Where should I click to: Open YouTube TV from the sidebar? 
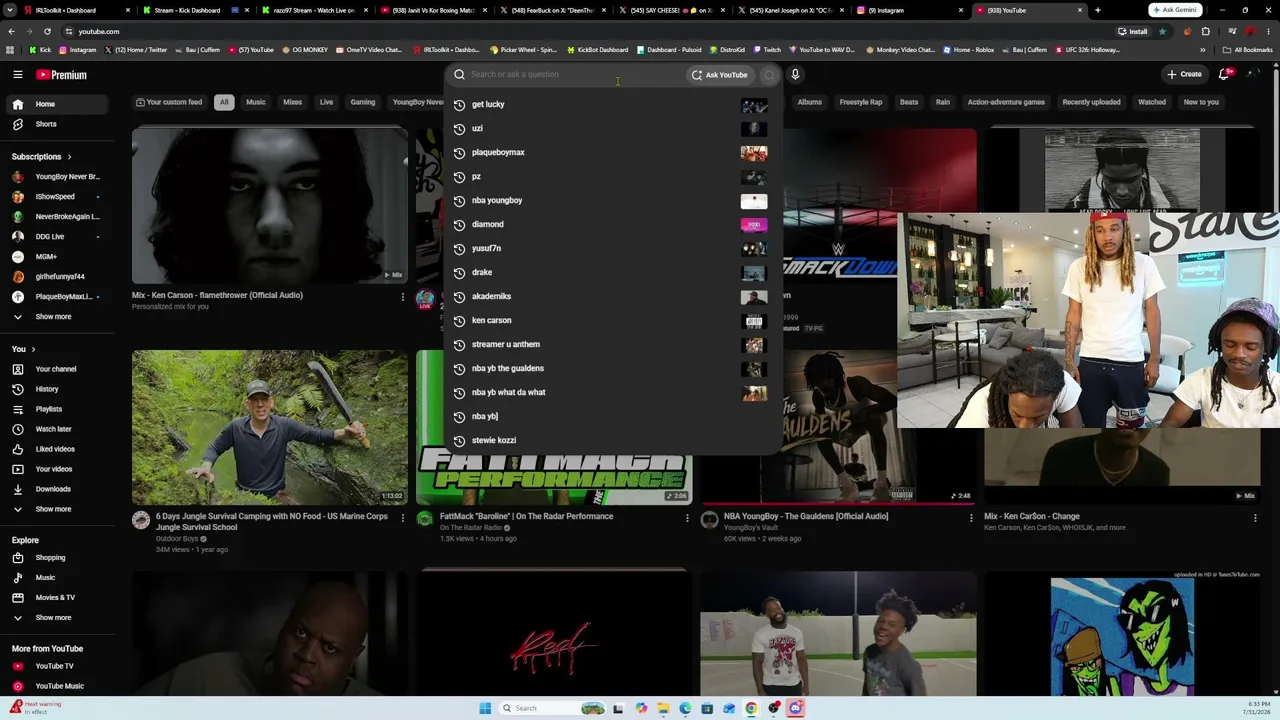click(x=57, y=666)
